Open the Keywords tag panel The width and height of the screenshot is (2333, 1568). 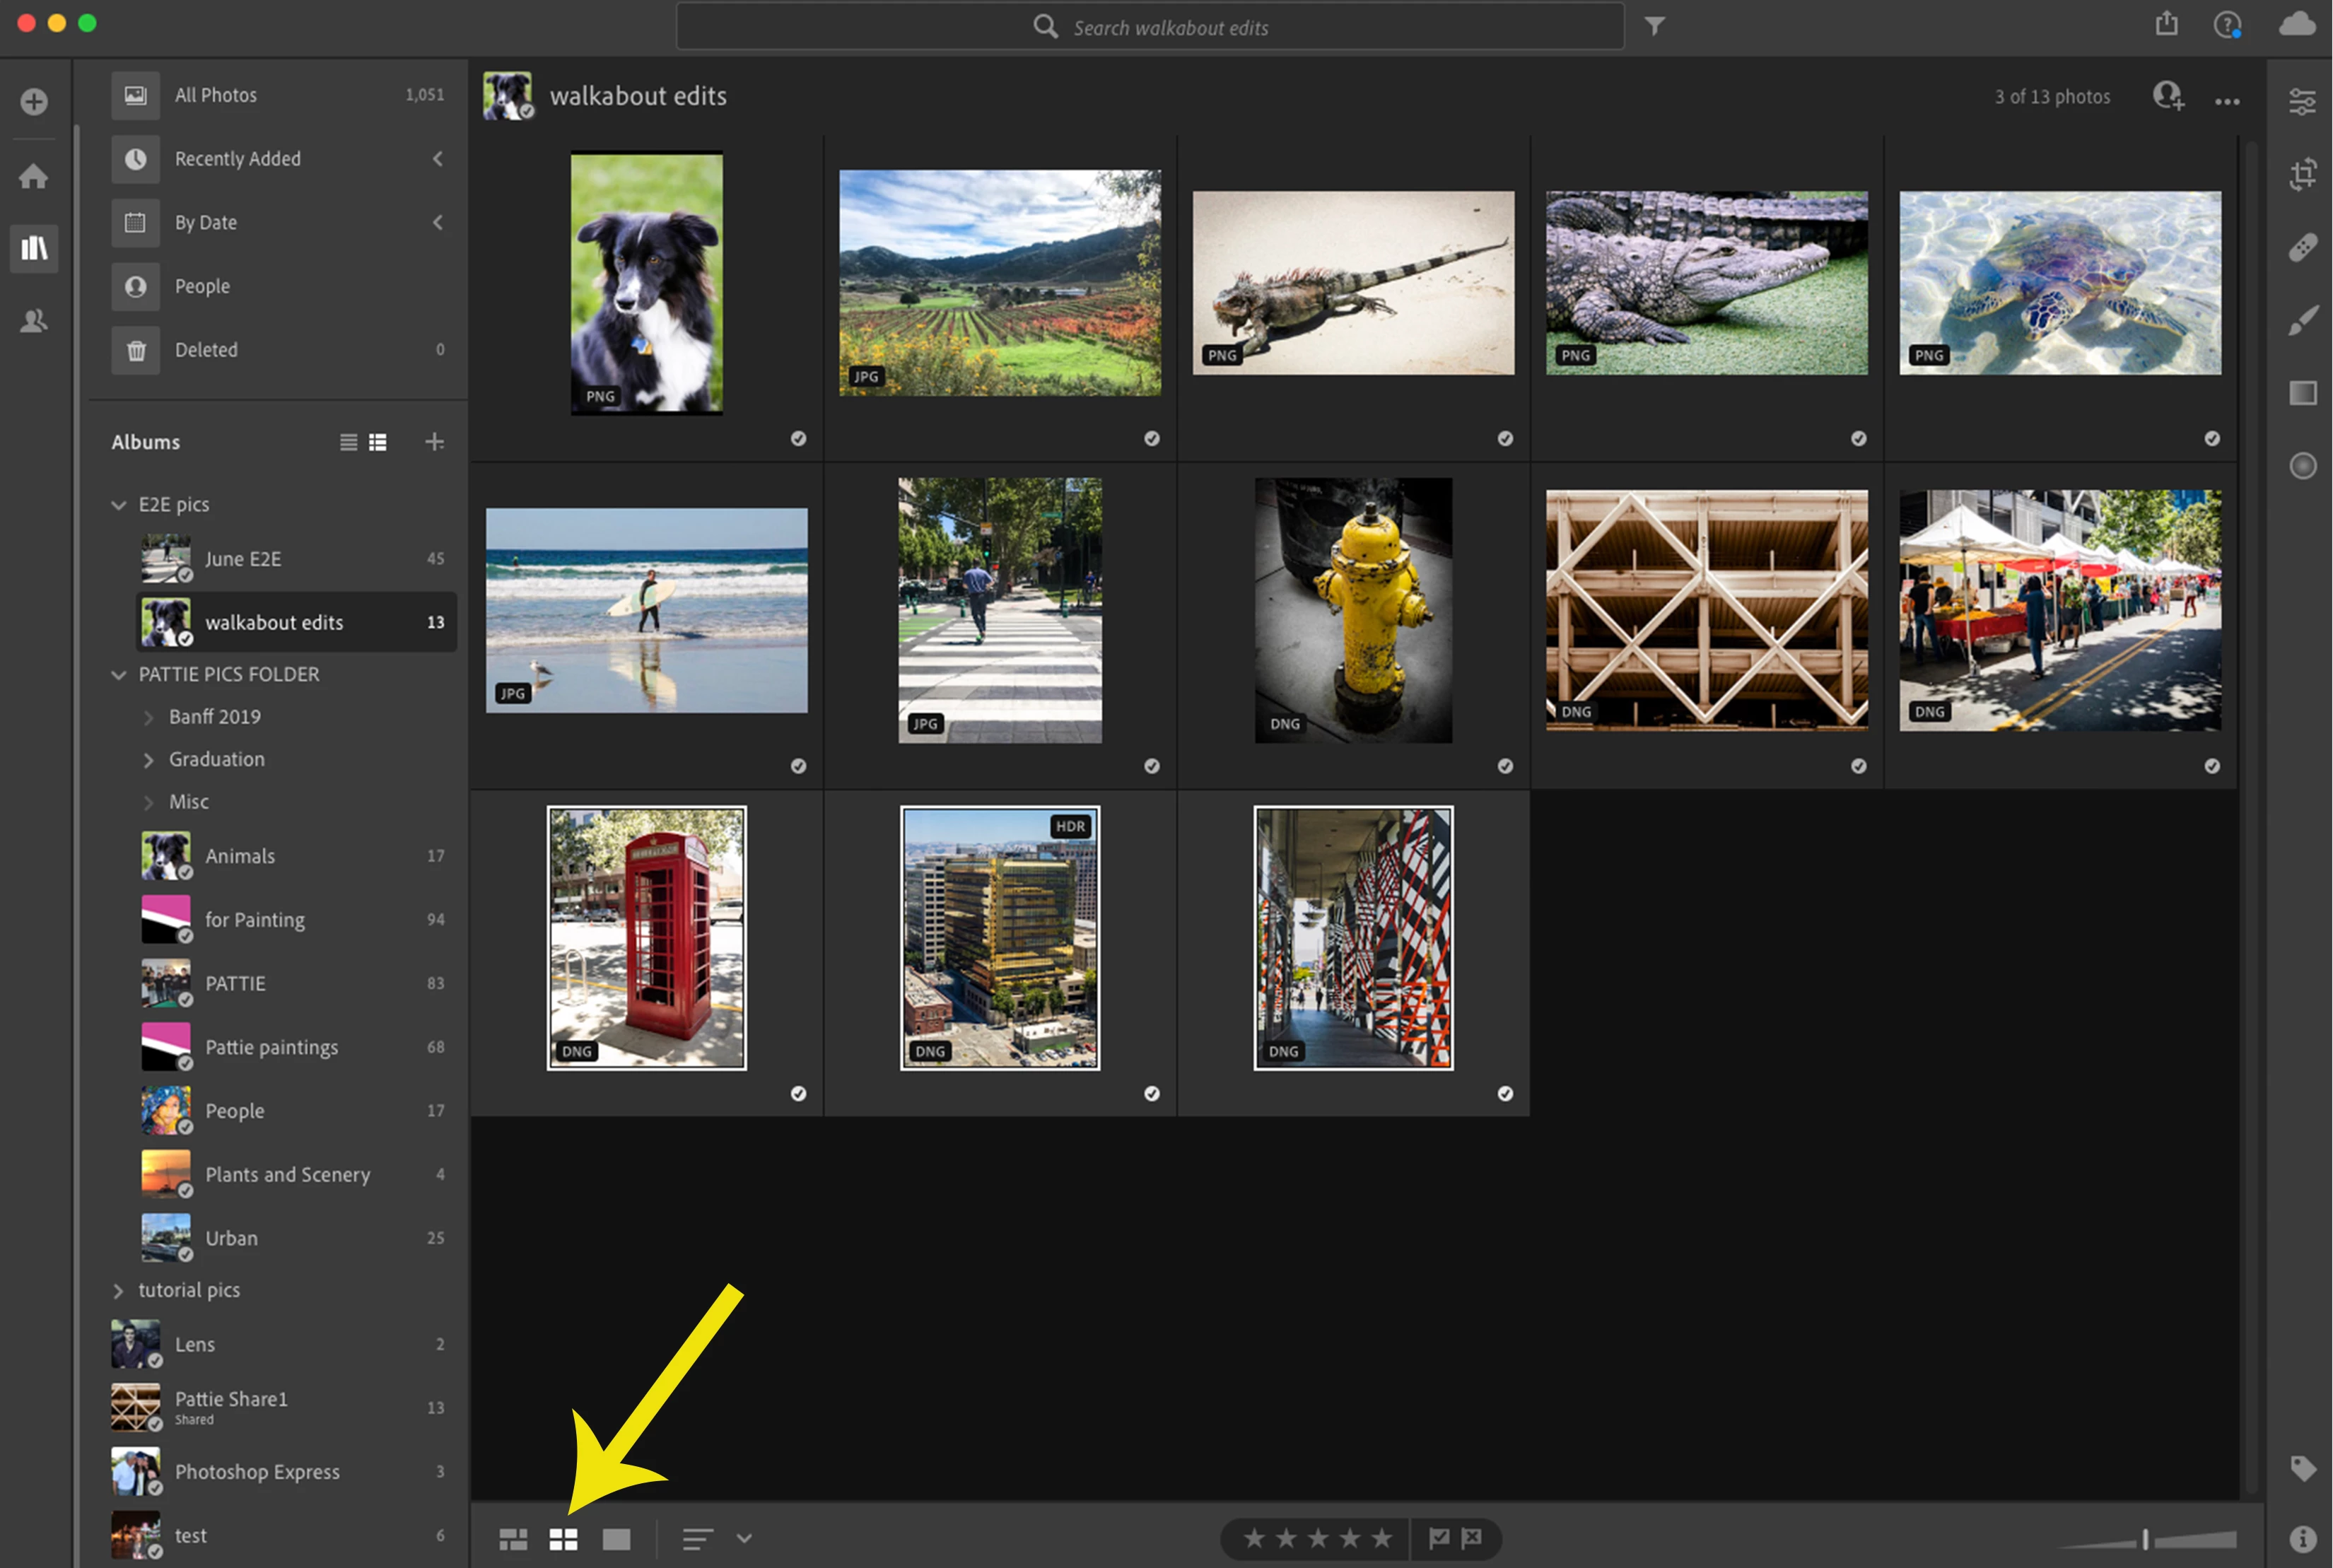coord(2302,1467)
